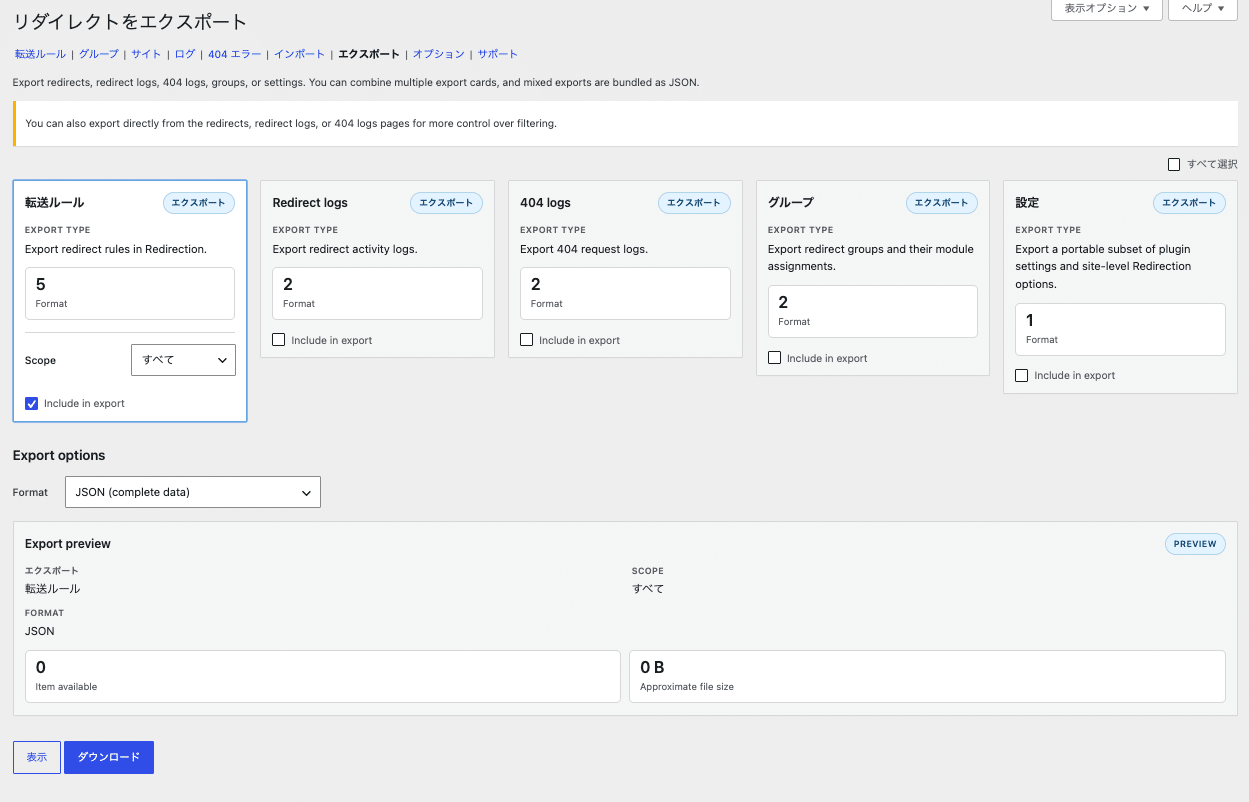Select the エクスポート tab
The image size is (1249, 802).
pos(369,54)
